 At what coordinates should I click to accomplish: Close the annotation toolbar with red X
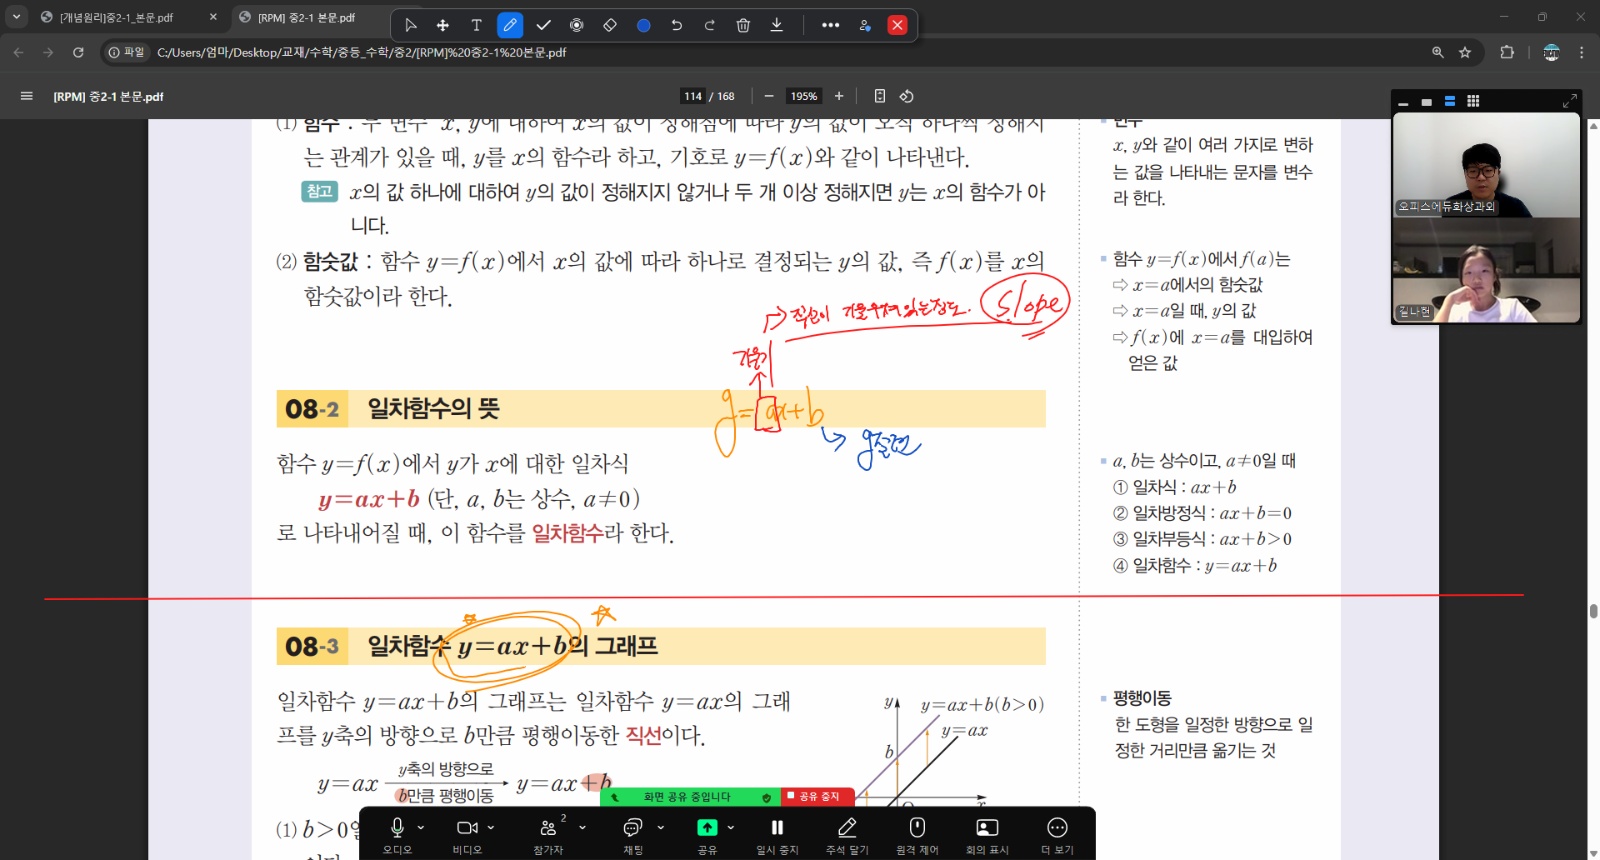point(898,25)
